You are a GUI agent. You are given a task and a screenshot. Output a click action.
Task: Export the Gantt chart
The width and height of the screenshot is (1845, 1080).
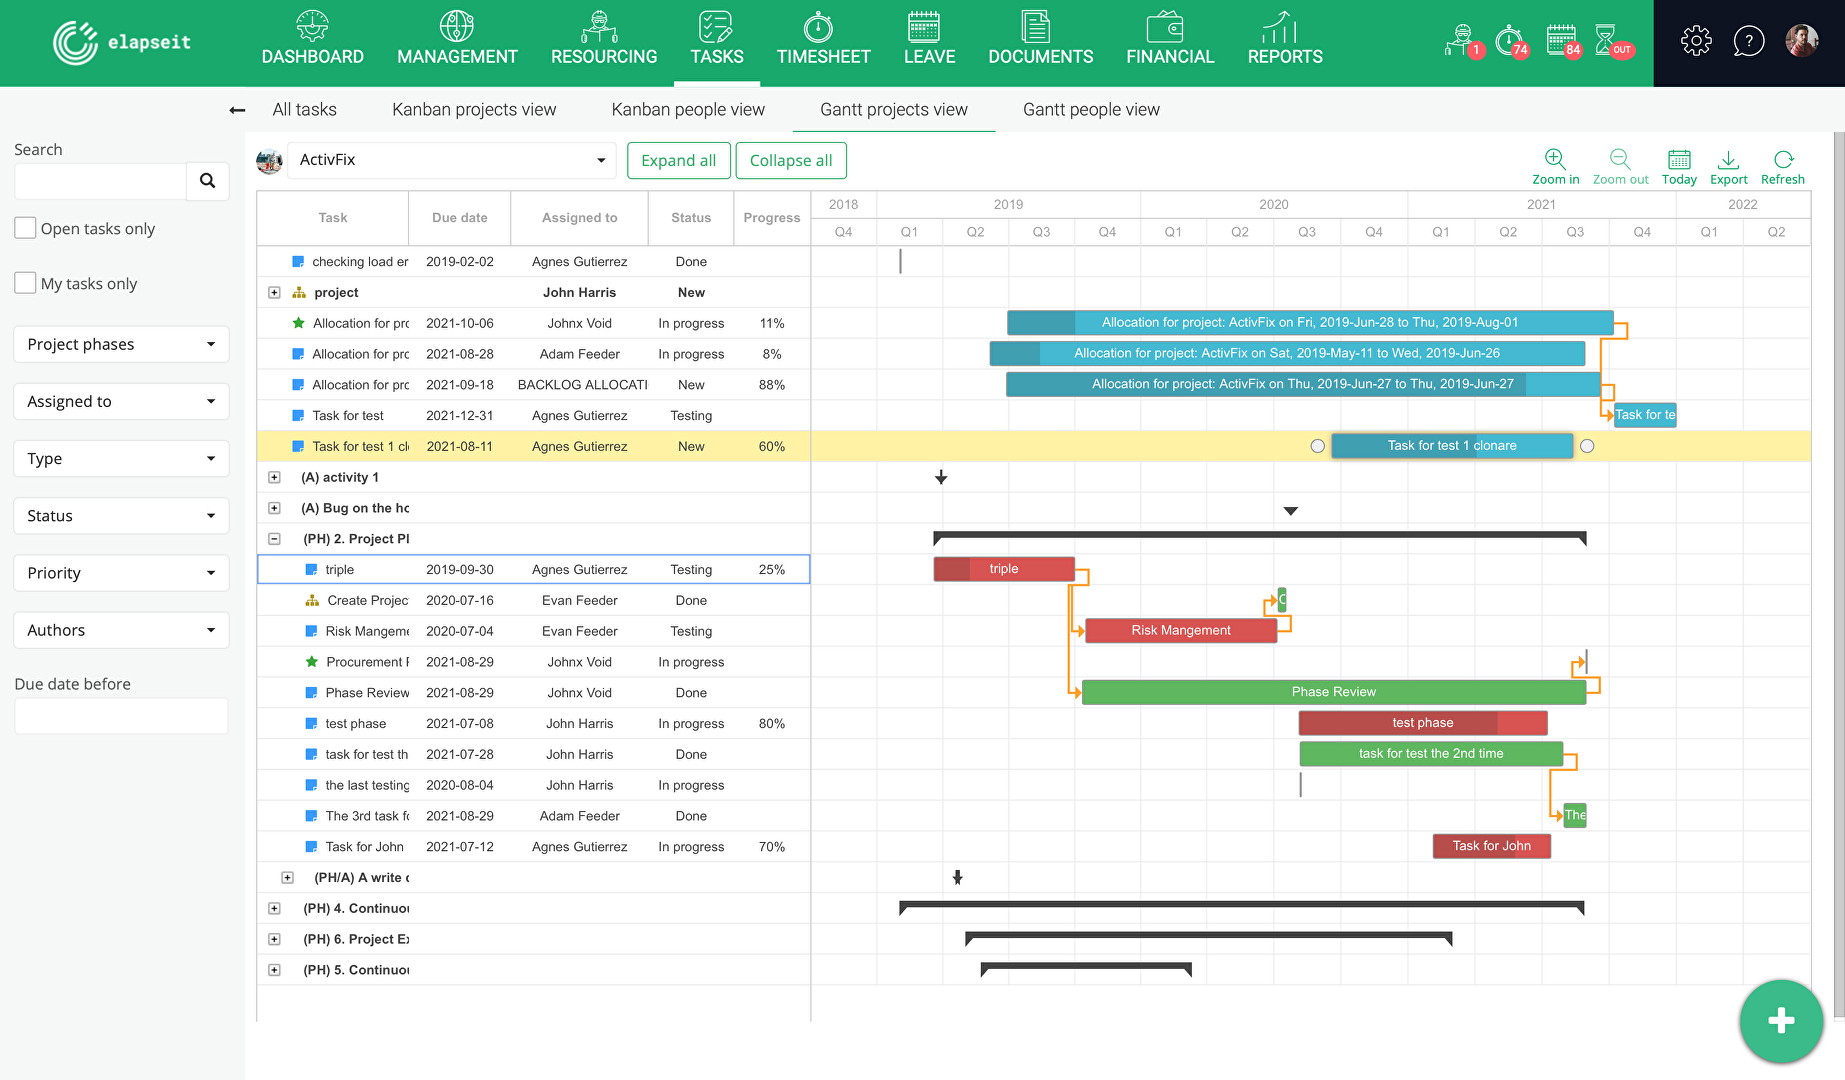1728,159
